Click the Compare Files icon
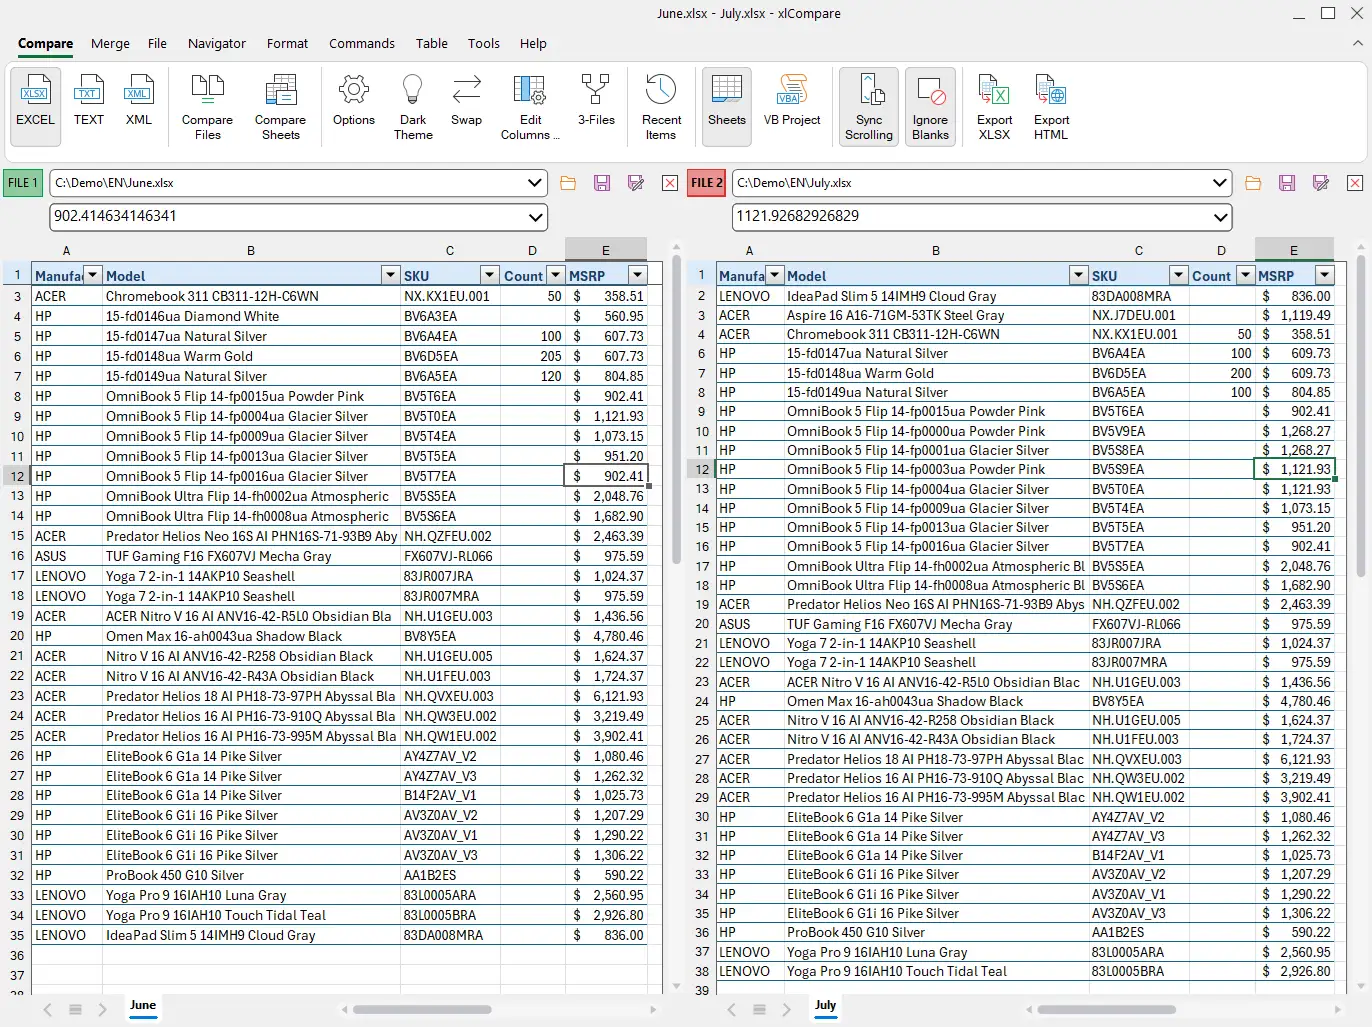Screen dimensions: 1372x1027 207,107
